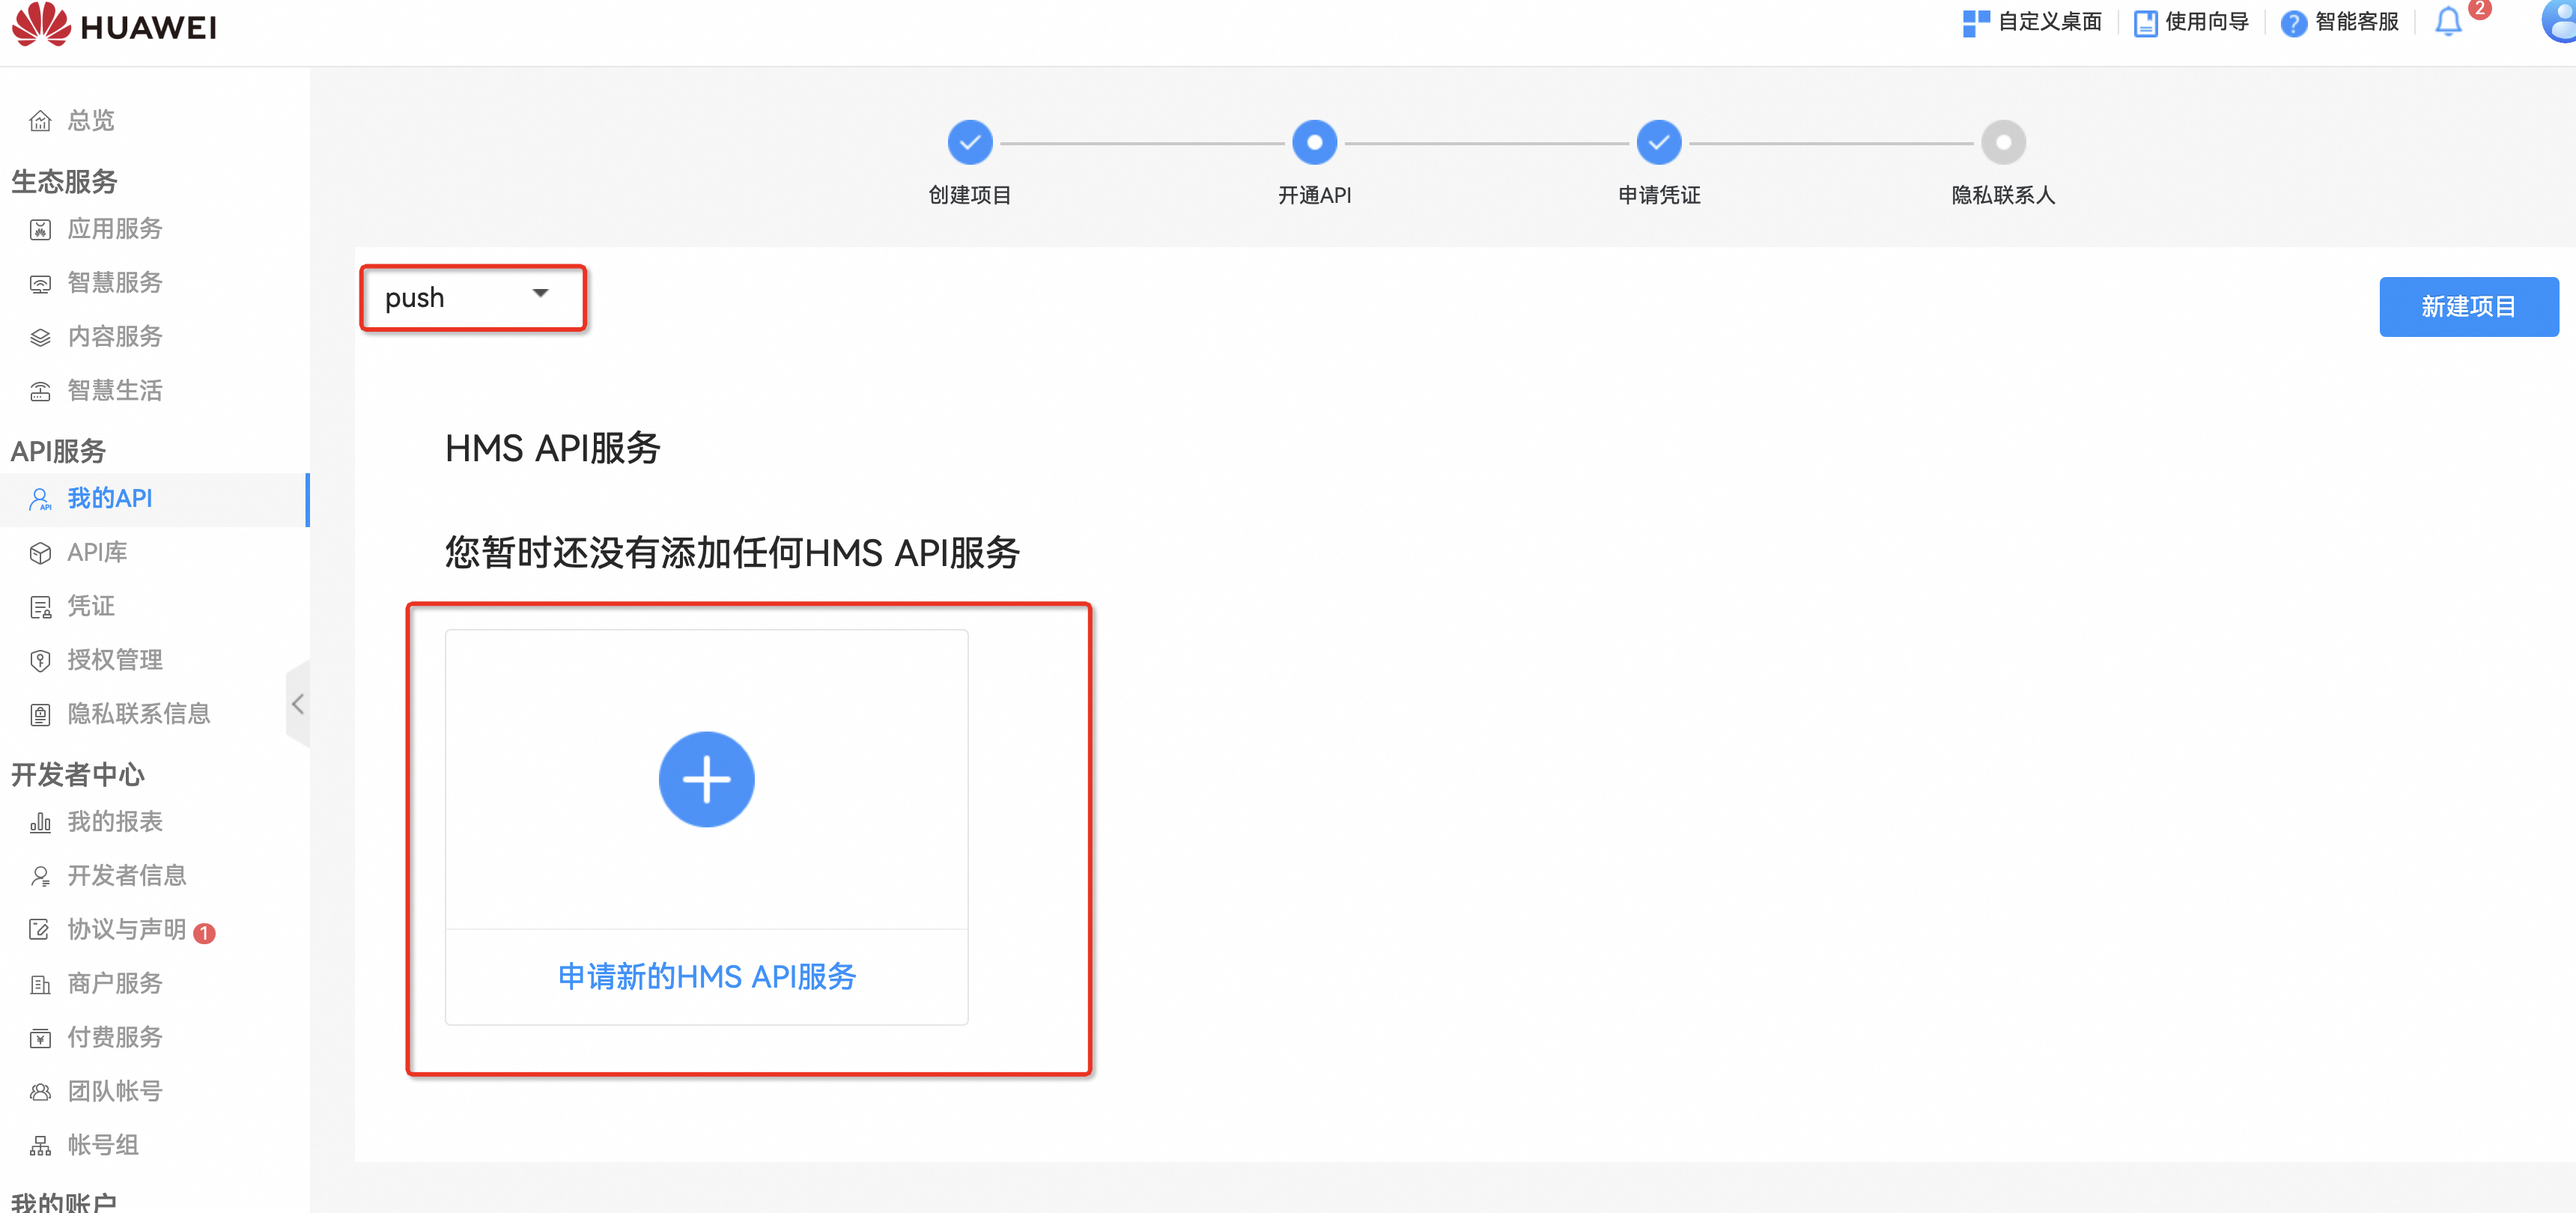2576x1213 pixels.
Task: Click the 使用向导 guide icon
Action: [2145, 23]
